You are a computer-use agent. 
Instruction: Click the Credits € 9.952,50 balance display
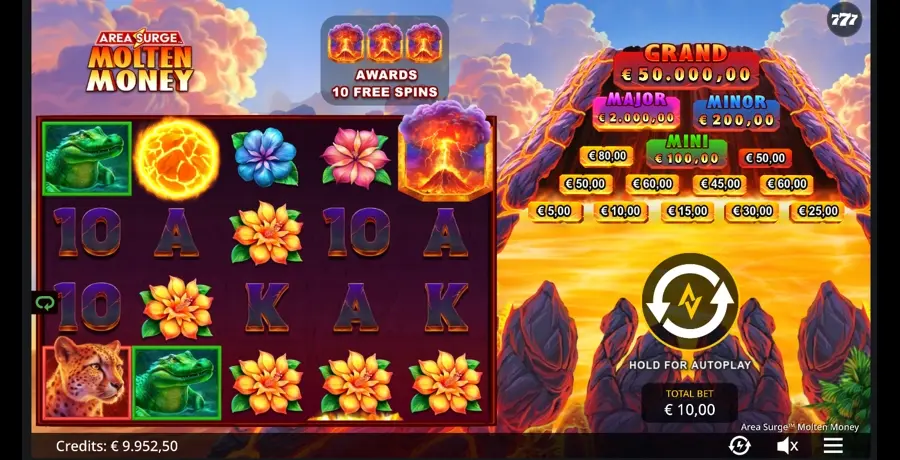tap(117, 446)
